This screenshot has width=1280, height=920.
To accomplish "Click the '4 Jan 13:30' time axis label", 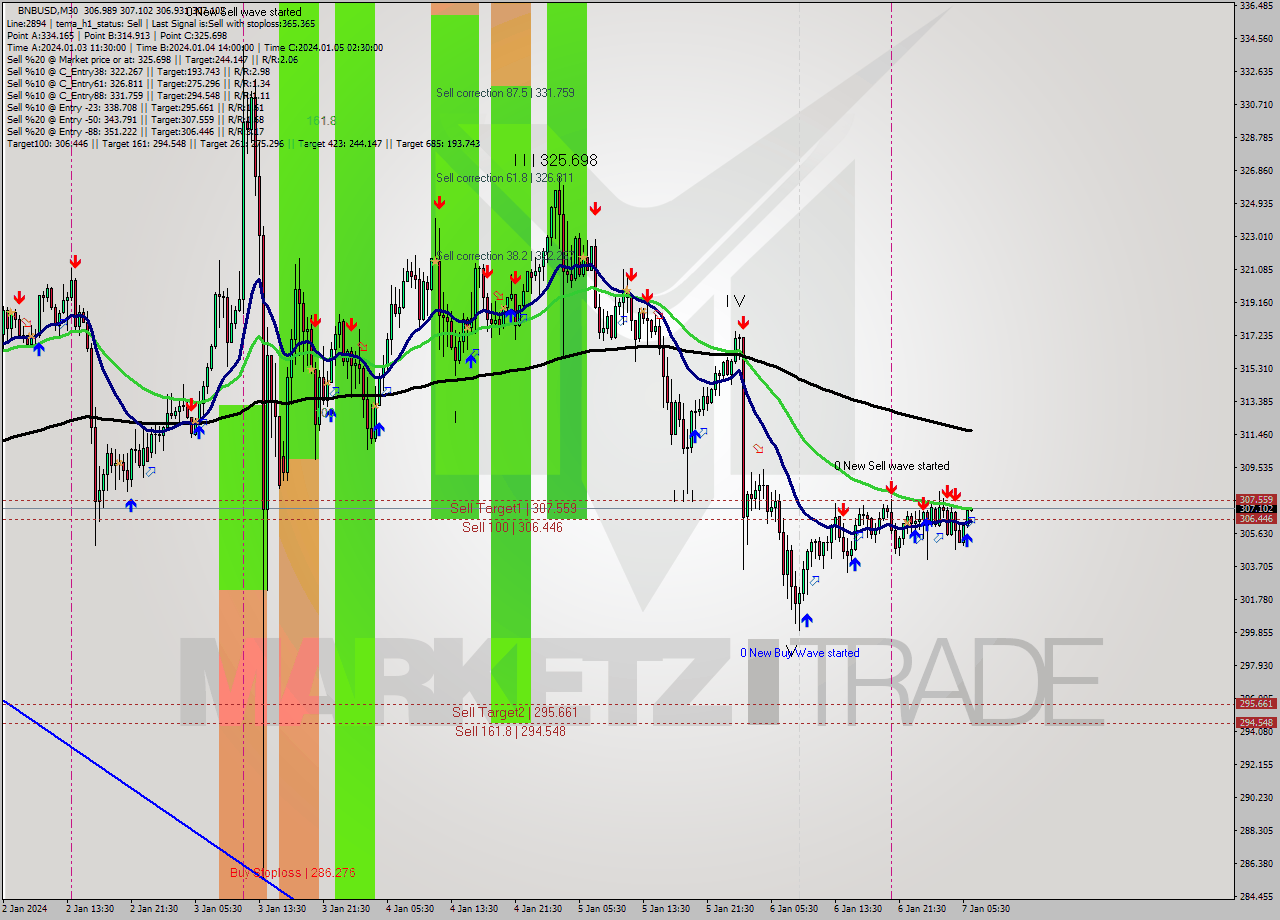I will pyautogui.click(x=474, y=909).
